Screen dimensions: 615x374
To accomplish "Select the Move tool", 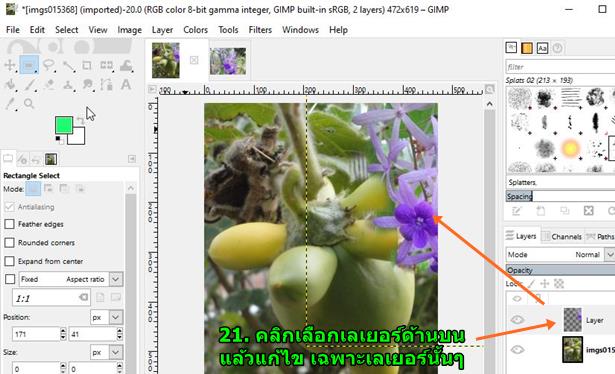I will click(x=9, y=65).
